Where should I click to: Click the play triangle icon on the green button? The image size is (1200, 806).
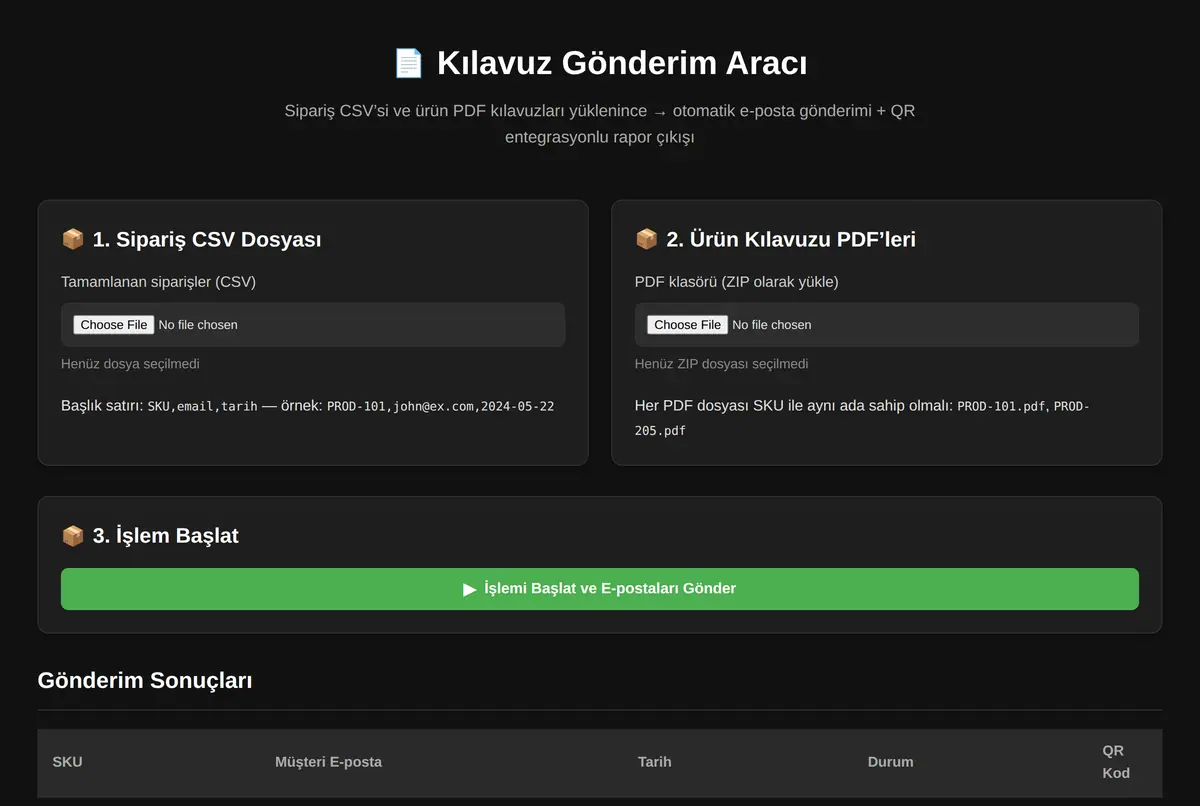pyautogui.click(x=470, y=589)
